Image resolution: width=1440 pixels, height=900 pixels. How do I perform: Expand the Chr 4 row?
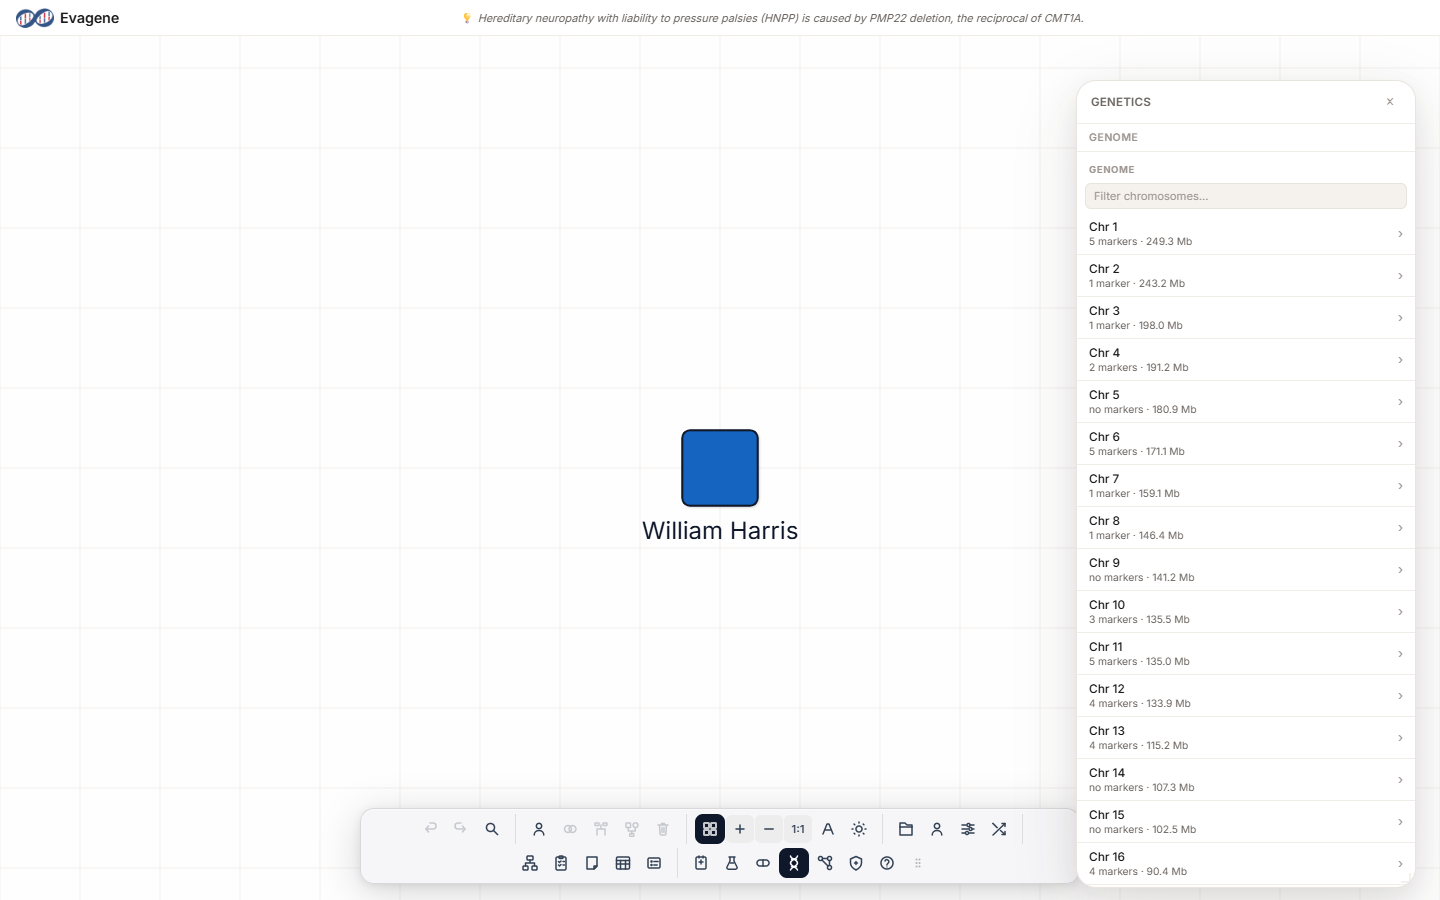pos(1246,360)
